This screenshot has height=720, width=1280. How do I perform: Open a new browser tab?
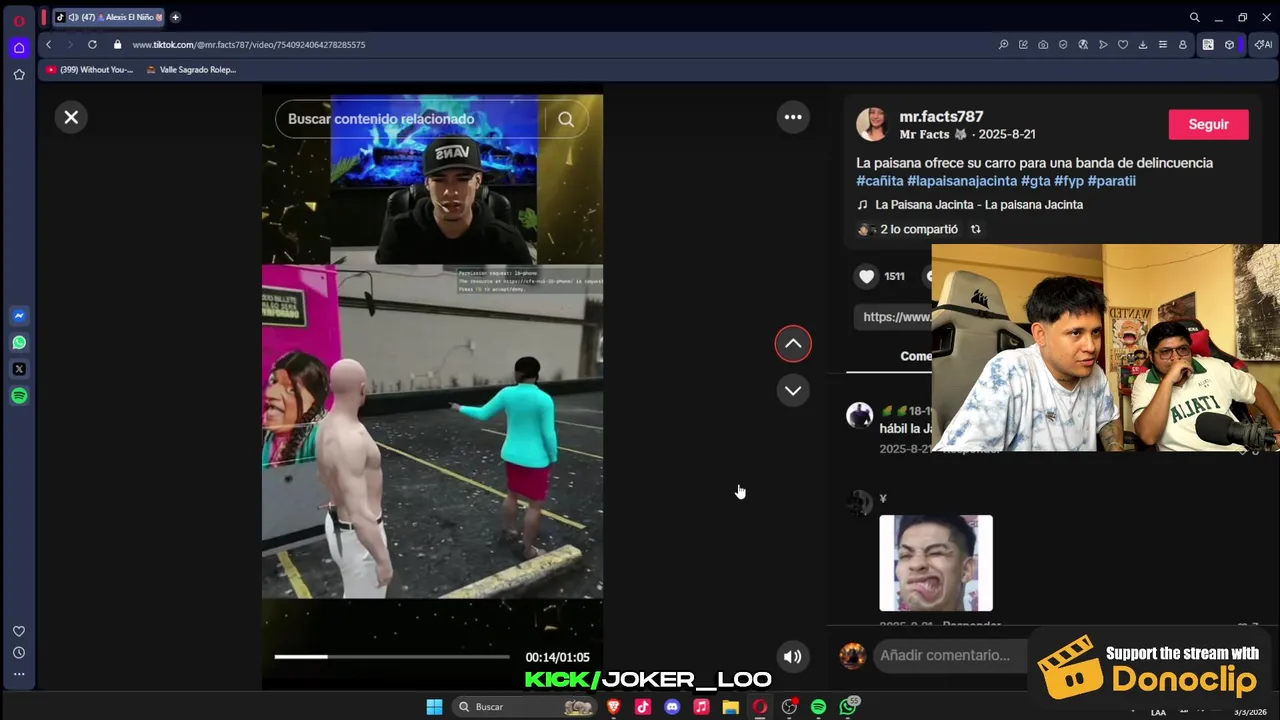pyautogui.click(x=175, y=17)
